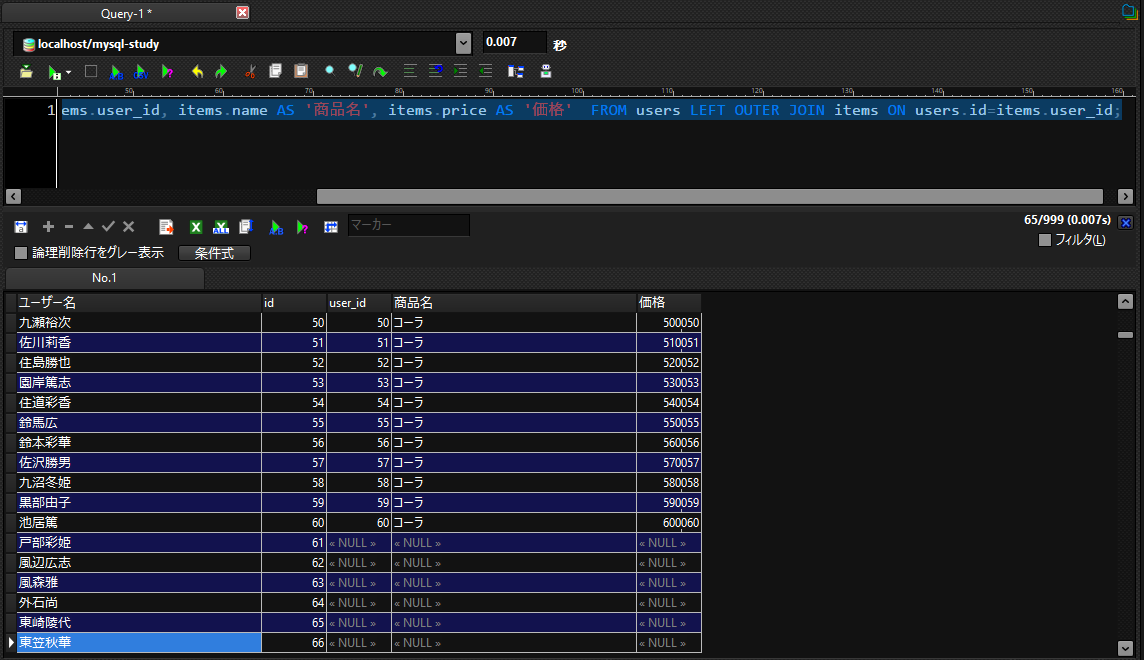Close the result panel with the blue X
The image size is (1144, 660).
[1126, 222]
